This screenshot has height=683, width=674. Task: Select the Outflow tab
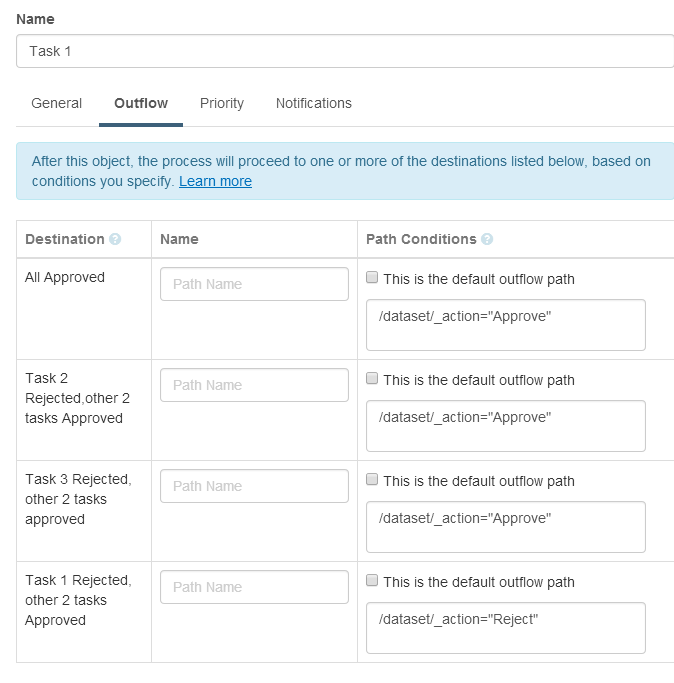pos(141,103)
